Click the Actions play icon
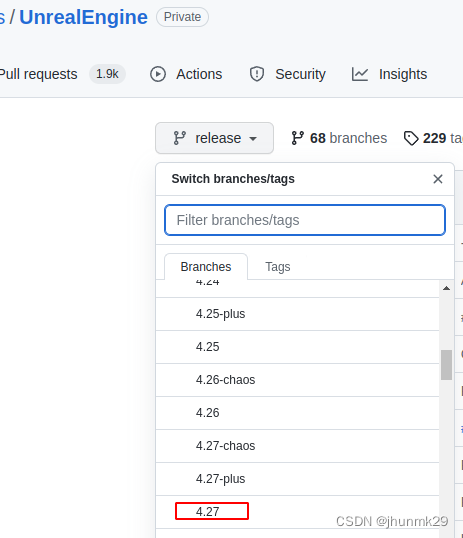 click(158, 74)
